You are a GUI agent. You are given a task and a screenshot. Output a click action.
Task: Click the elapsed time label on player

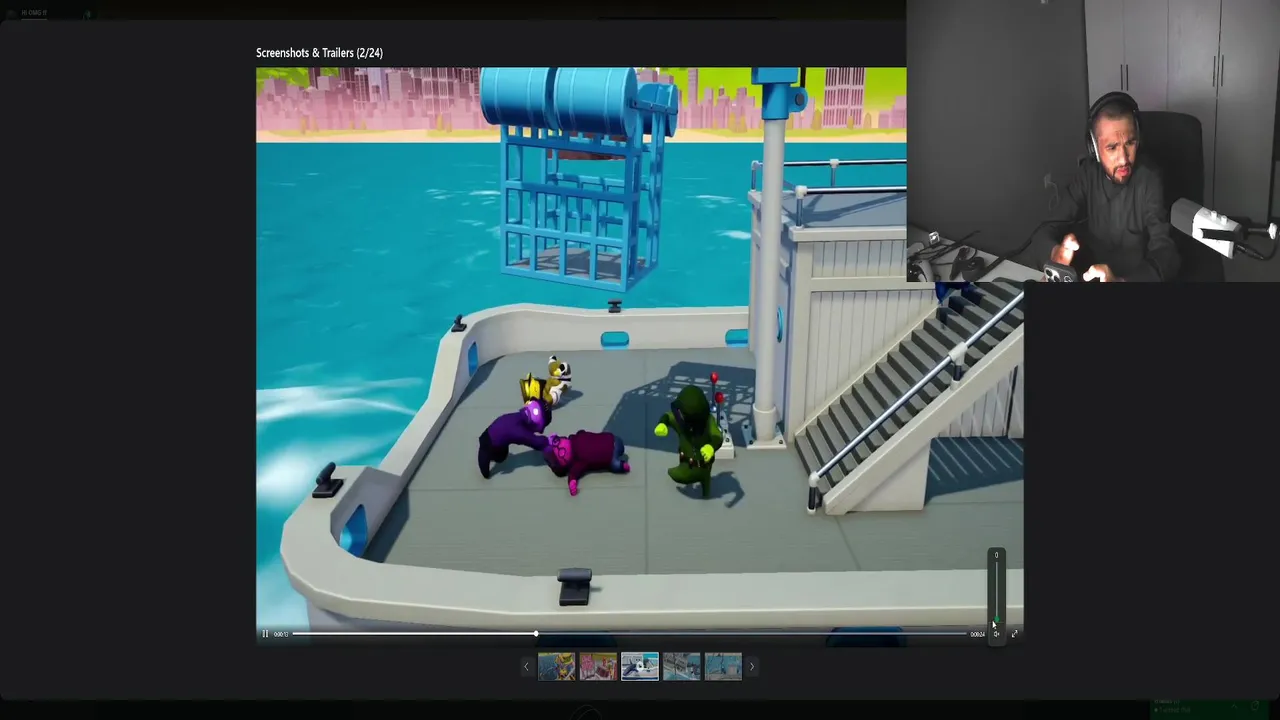(x=281, y=634)
